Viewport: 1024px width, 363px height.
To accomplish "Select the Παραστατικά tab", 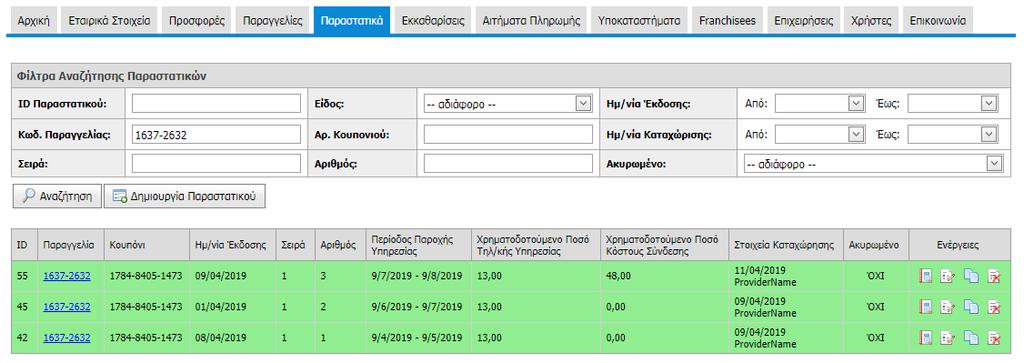I will [352, 20].
